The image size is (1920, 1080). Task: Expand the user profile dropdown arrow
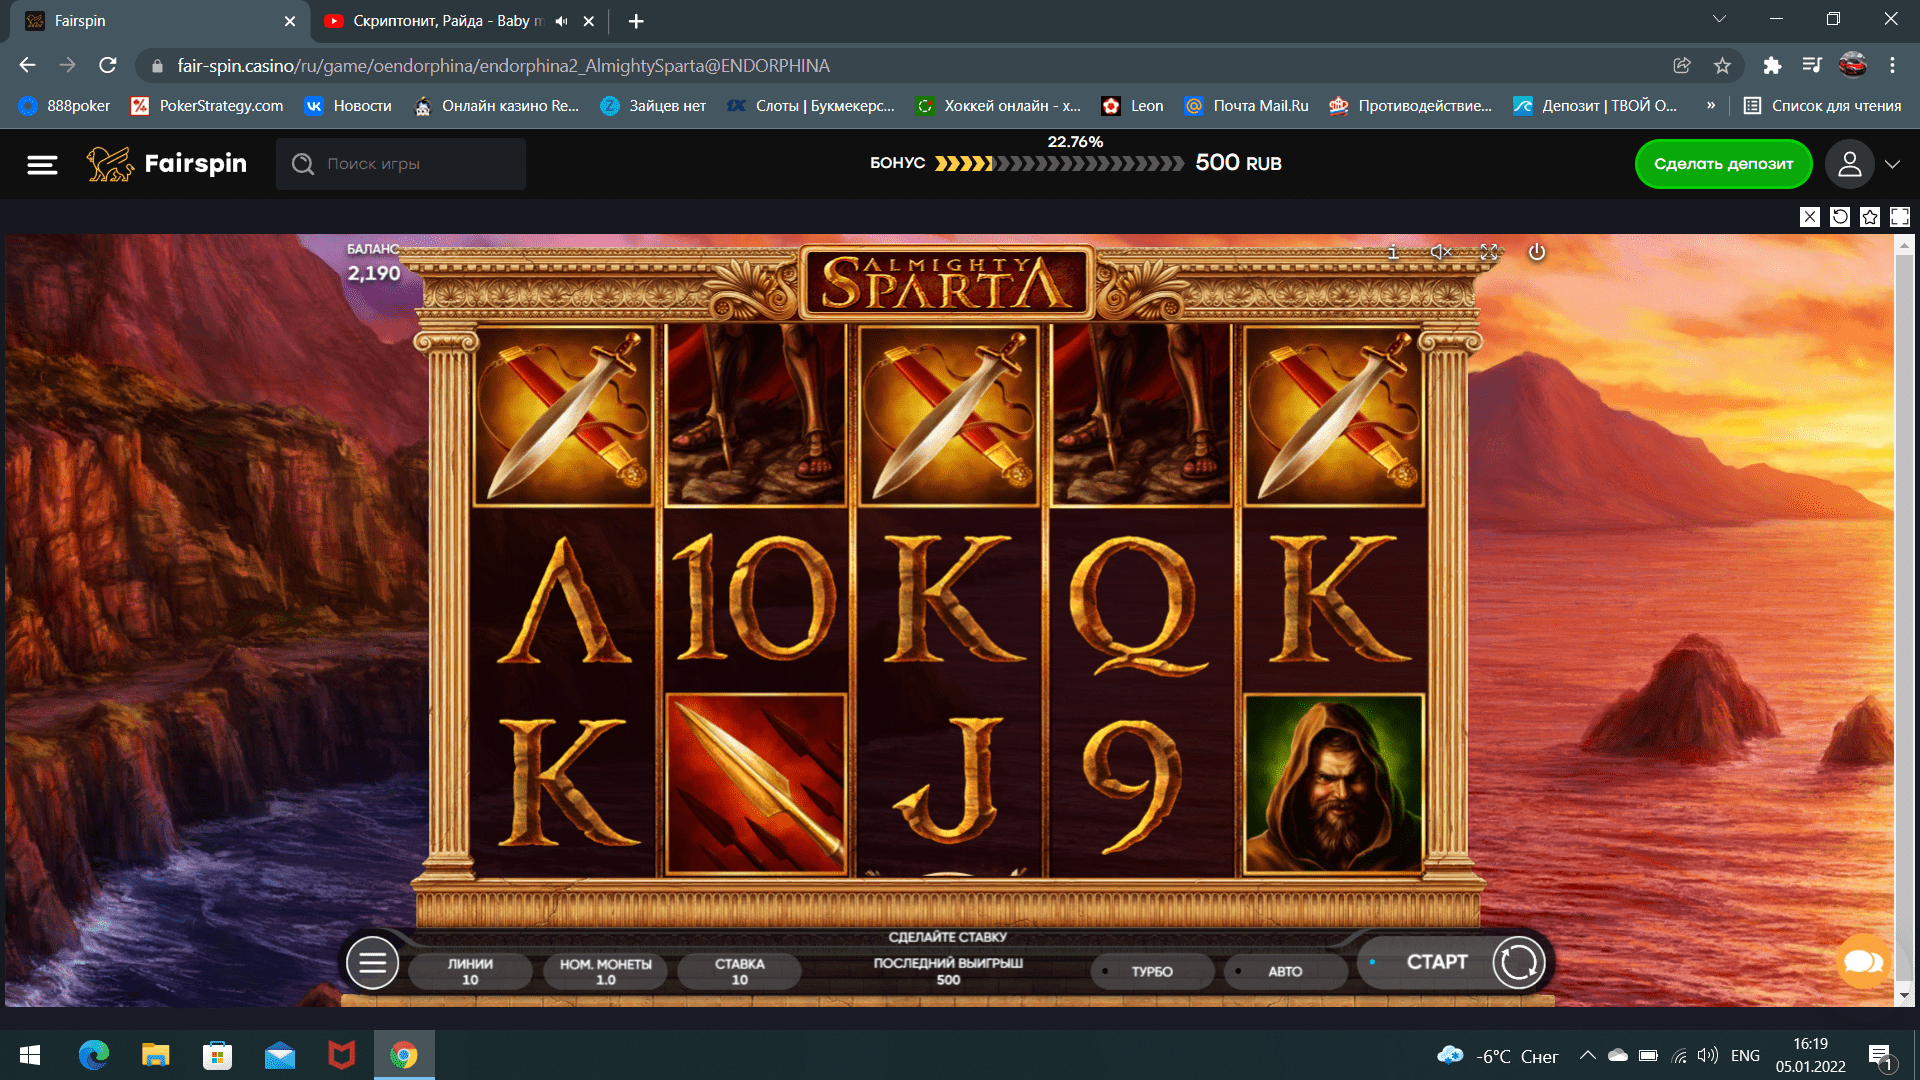(1892, 164)
